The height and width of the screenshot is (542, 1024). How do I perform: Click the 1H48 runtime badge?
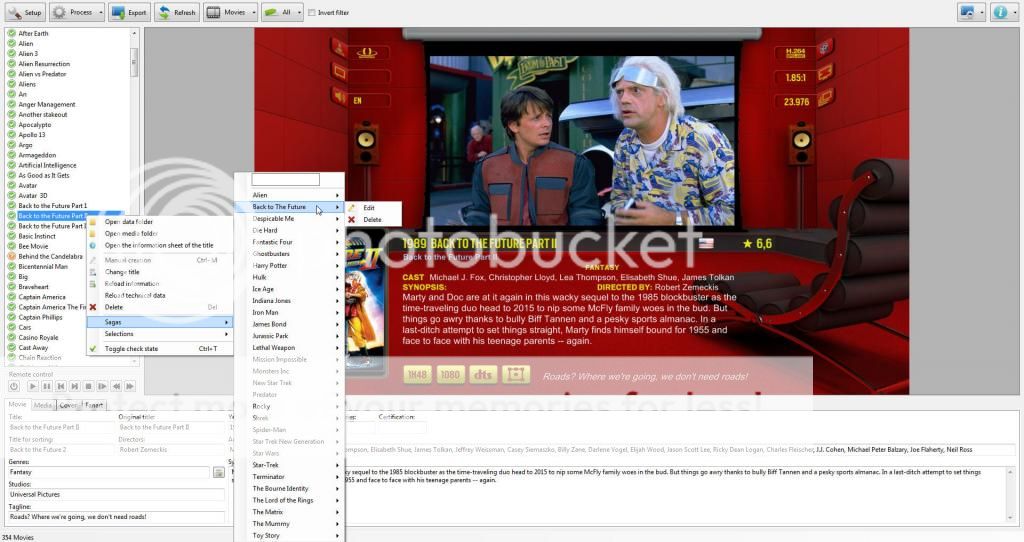pyautogui.click(x=417, y=375)
